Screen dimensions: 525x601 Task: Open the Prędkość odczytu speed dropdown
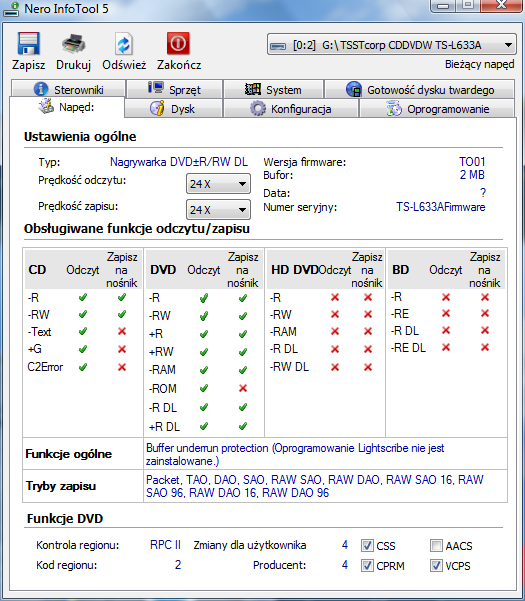coord(218,184)
